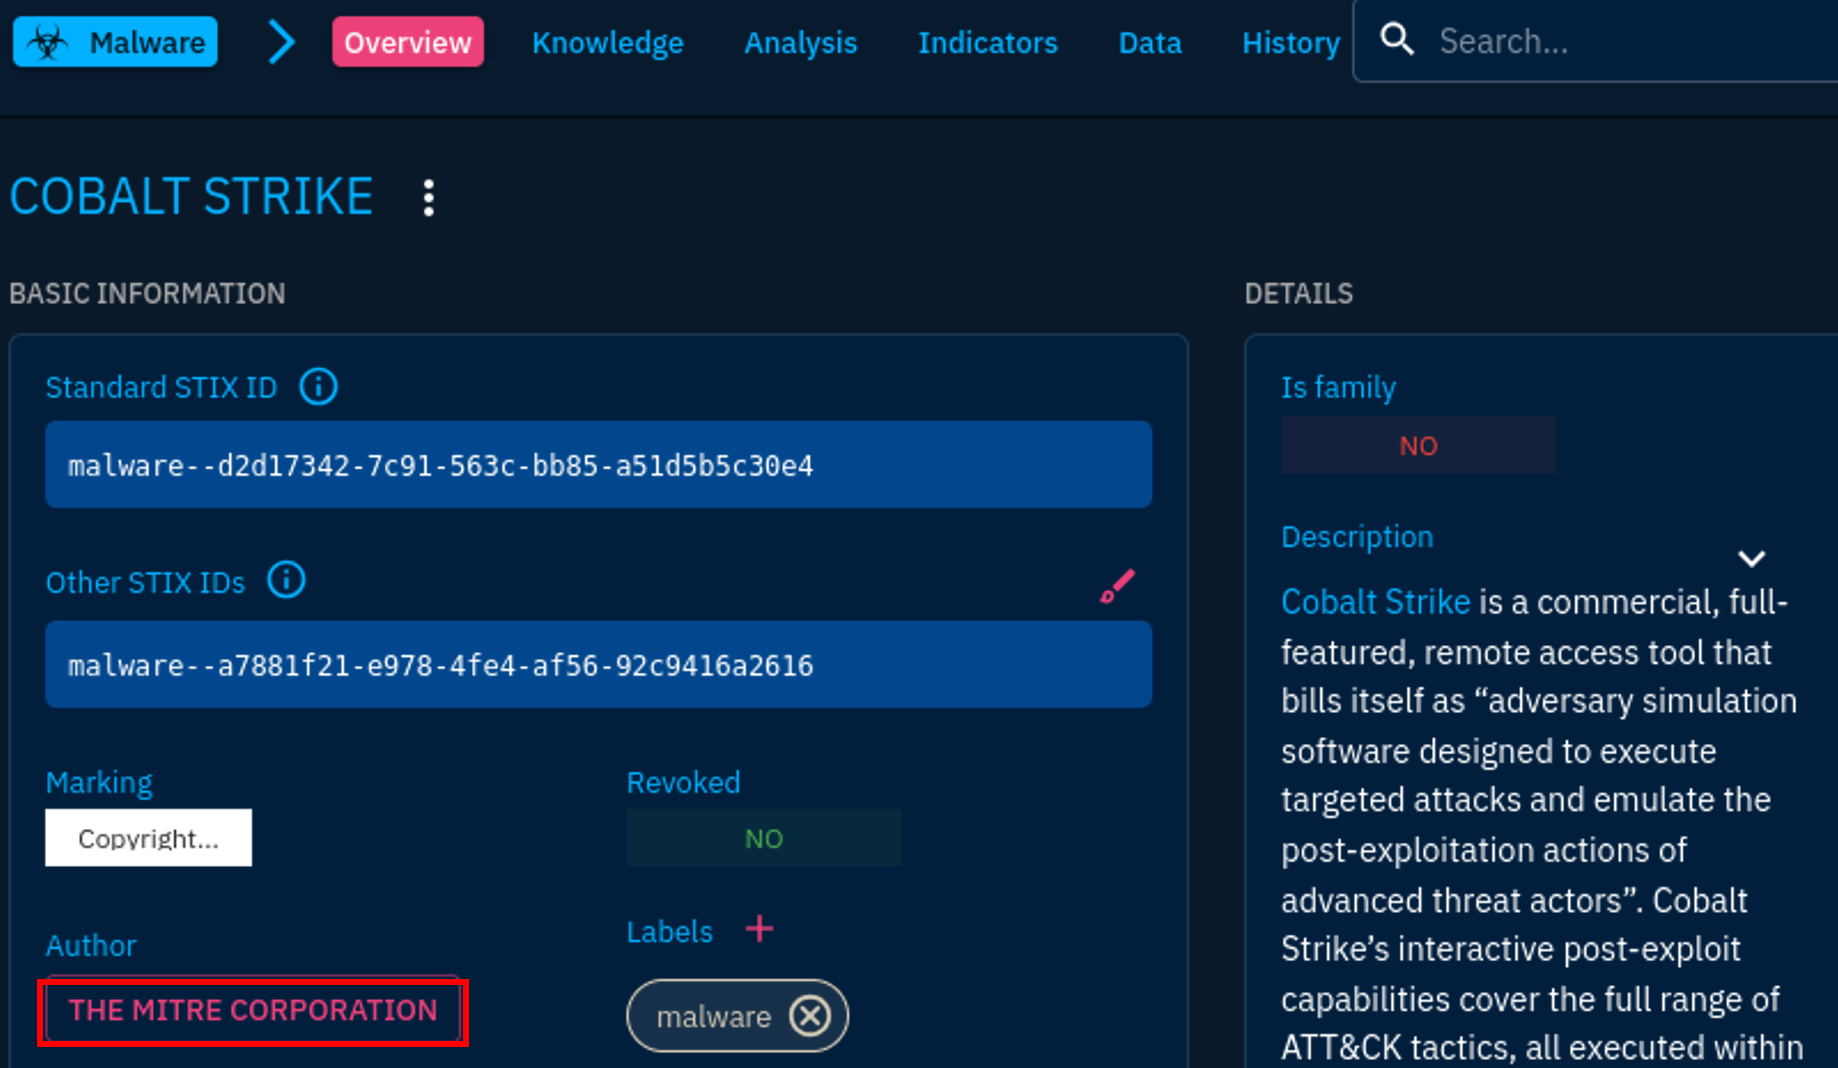Image resolution: width=1838 pixels, height=1068 pixels.
Task: Click the Standard STIX ID info icon
Action: pos(319,387)
